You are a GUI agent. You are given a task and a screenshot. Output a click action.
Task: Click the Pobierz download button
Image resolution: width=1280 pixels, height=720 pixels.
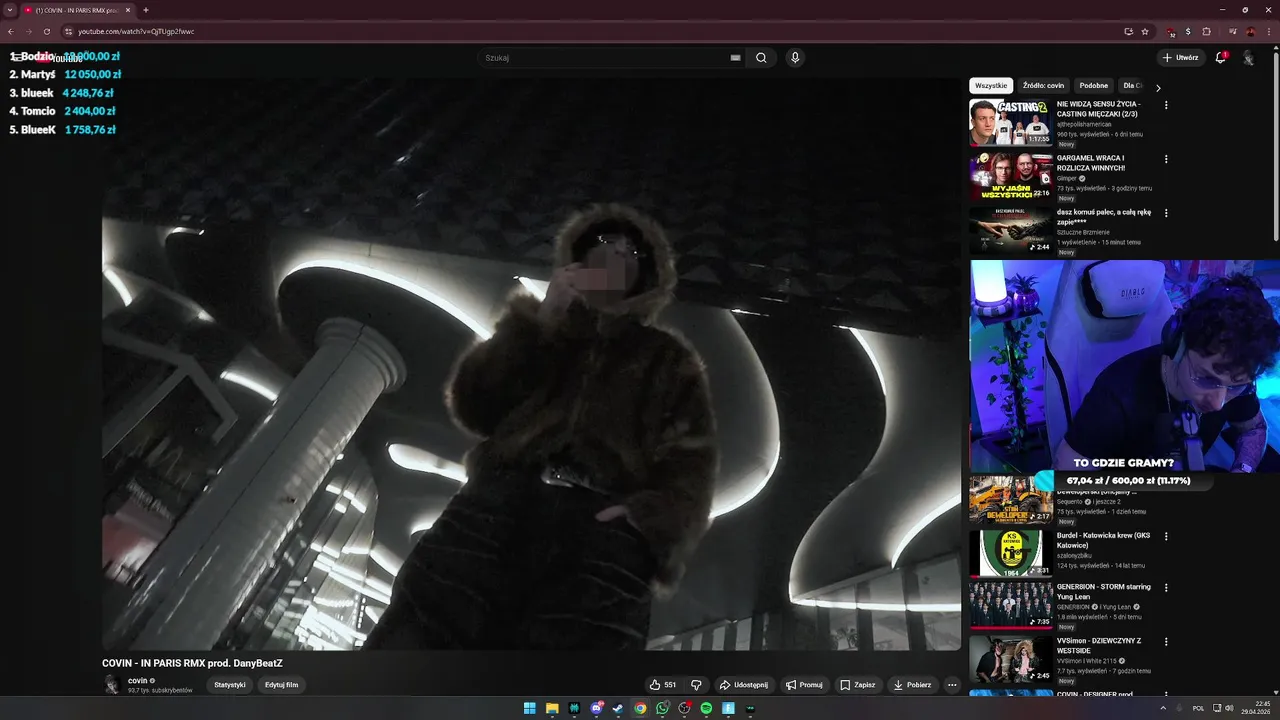[912, 685]
